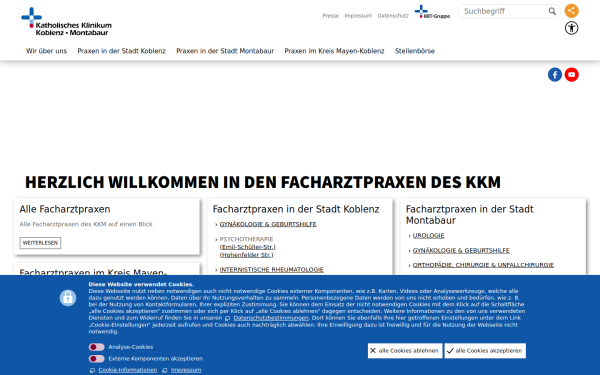Screen dimensions: 600x375
Task: Visit the Facebook page icon
Action: (x=554, y=75)
